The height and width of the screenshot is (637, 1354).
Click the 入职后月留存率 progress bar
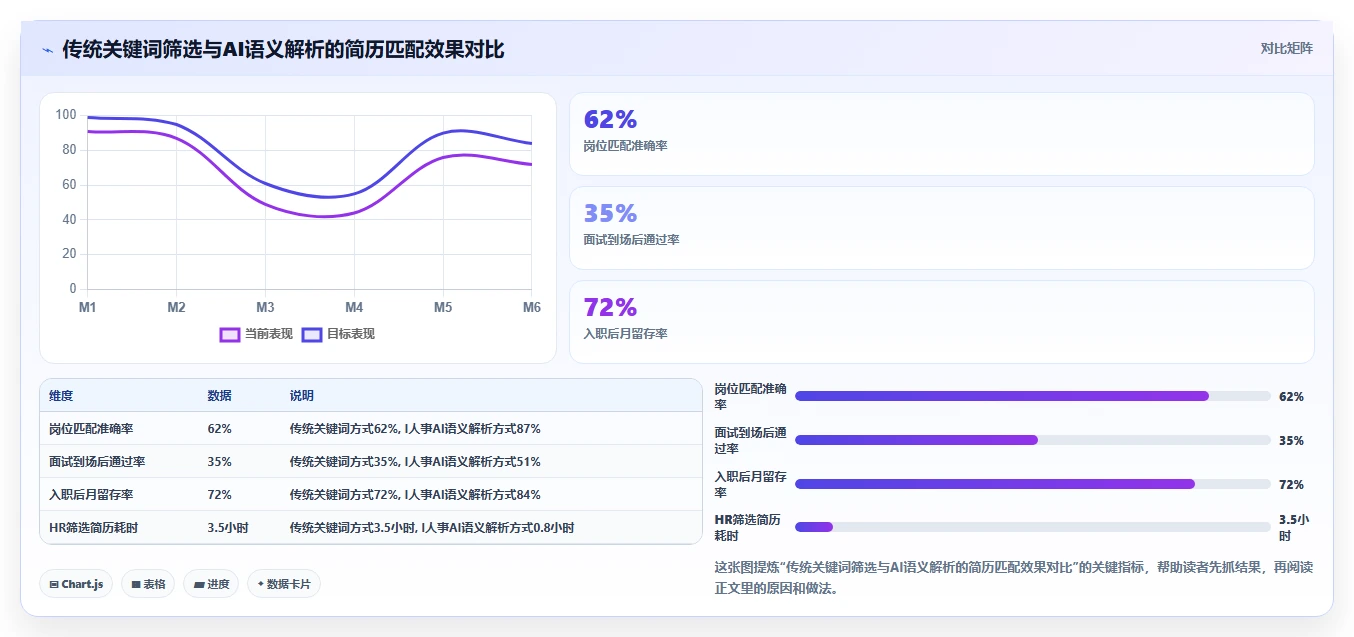tap(1032, 484)
